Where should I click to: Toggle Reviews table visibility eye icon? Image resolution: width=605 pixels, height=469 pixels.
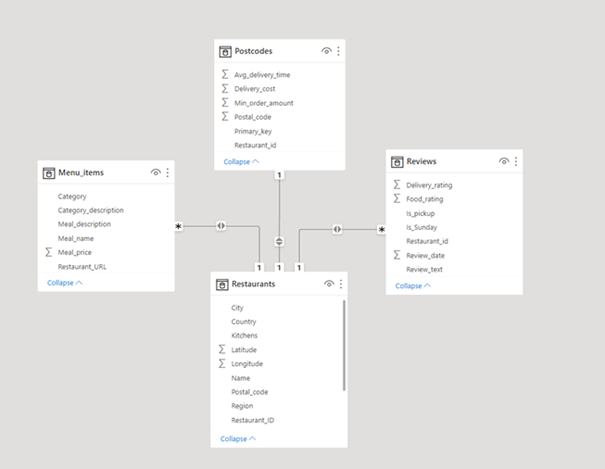(x=504, y=161)
